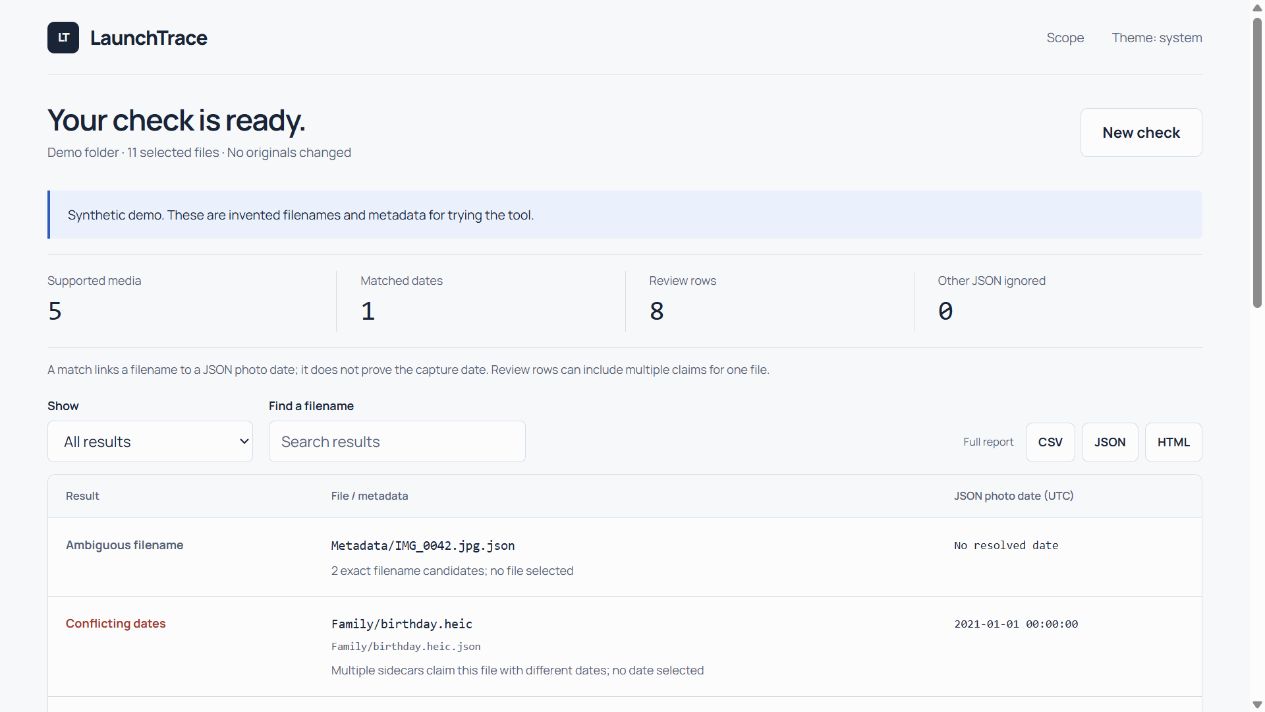Image resolution: width=1265 pixels, height=712 pixels.
Task: Click the scrollbar down arrow
Action: coord(1257,704)
